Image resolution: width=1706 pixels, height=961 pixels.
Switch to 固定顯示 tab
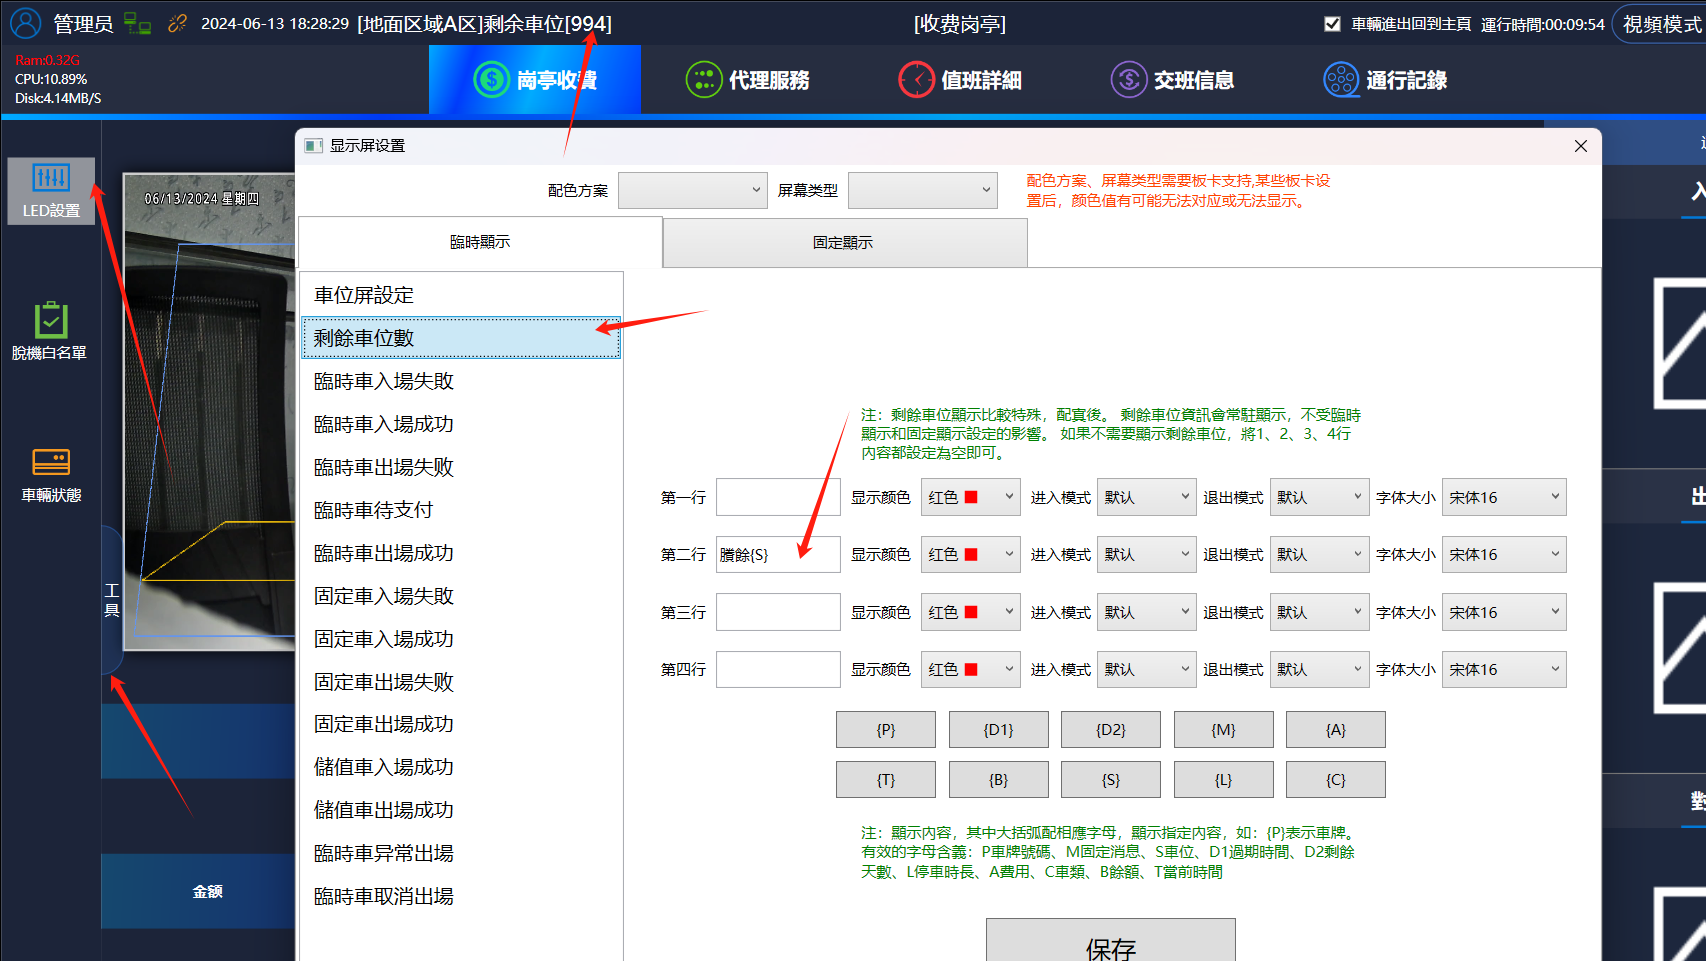(844, 243)
